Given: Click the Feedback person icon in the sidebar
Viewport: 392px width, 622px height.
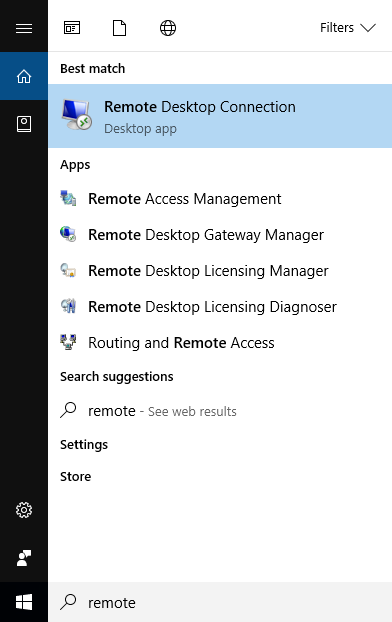Looking at the screenshot, I should 24,558.
